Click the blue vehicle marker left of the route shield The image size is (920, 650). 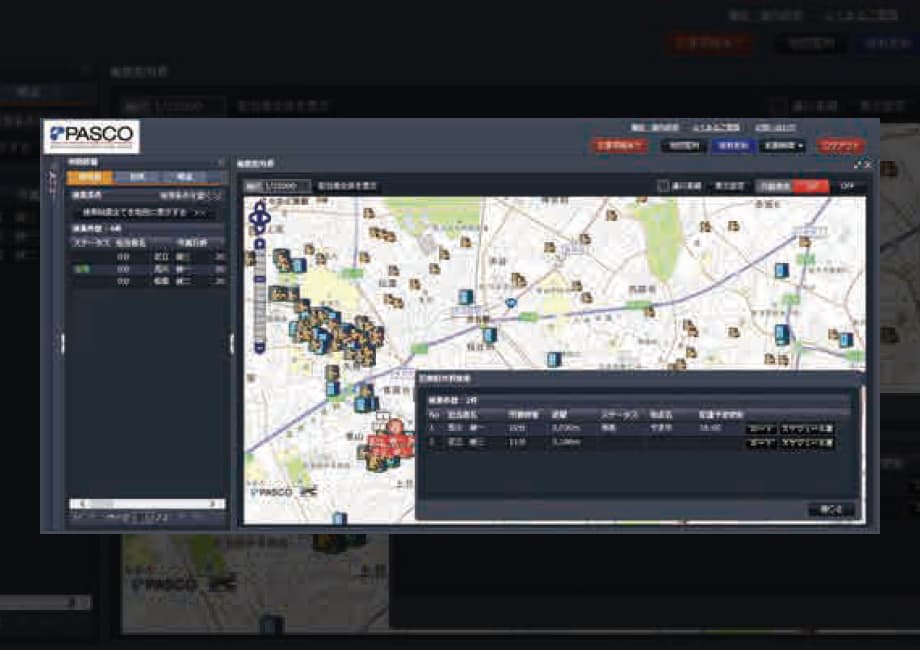click(x=466, y=297)
